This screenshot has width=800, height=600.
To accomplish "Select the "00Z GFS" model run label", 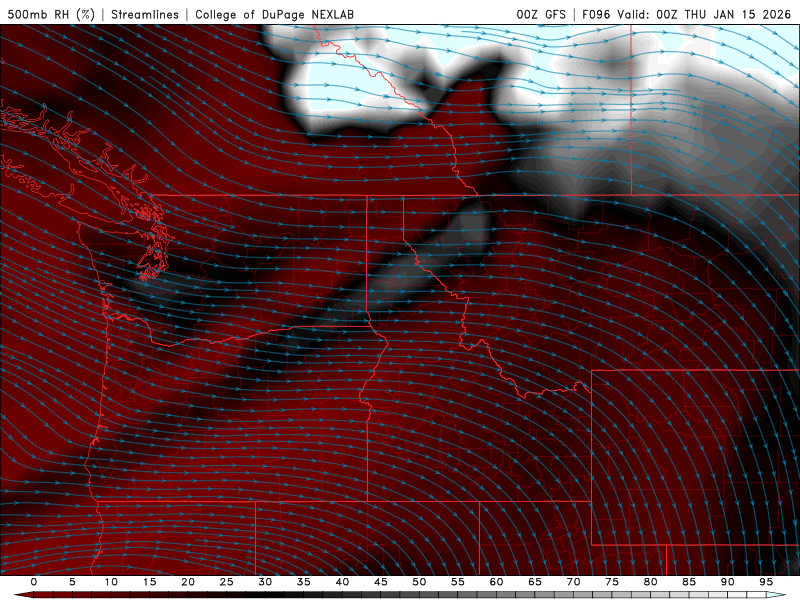I will pos(541,14).
